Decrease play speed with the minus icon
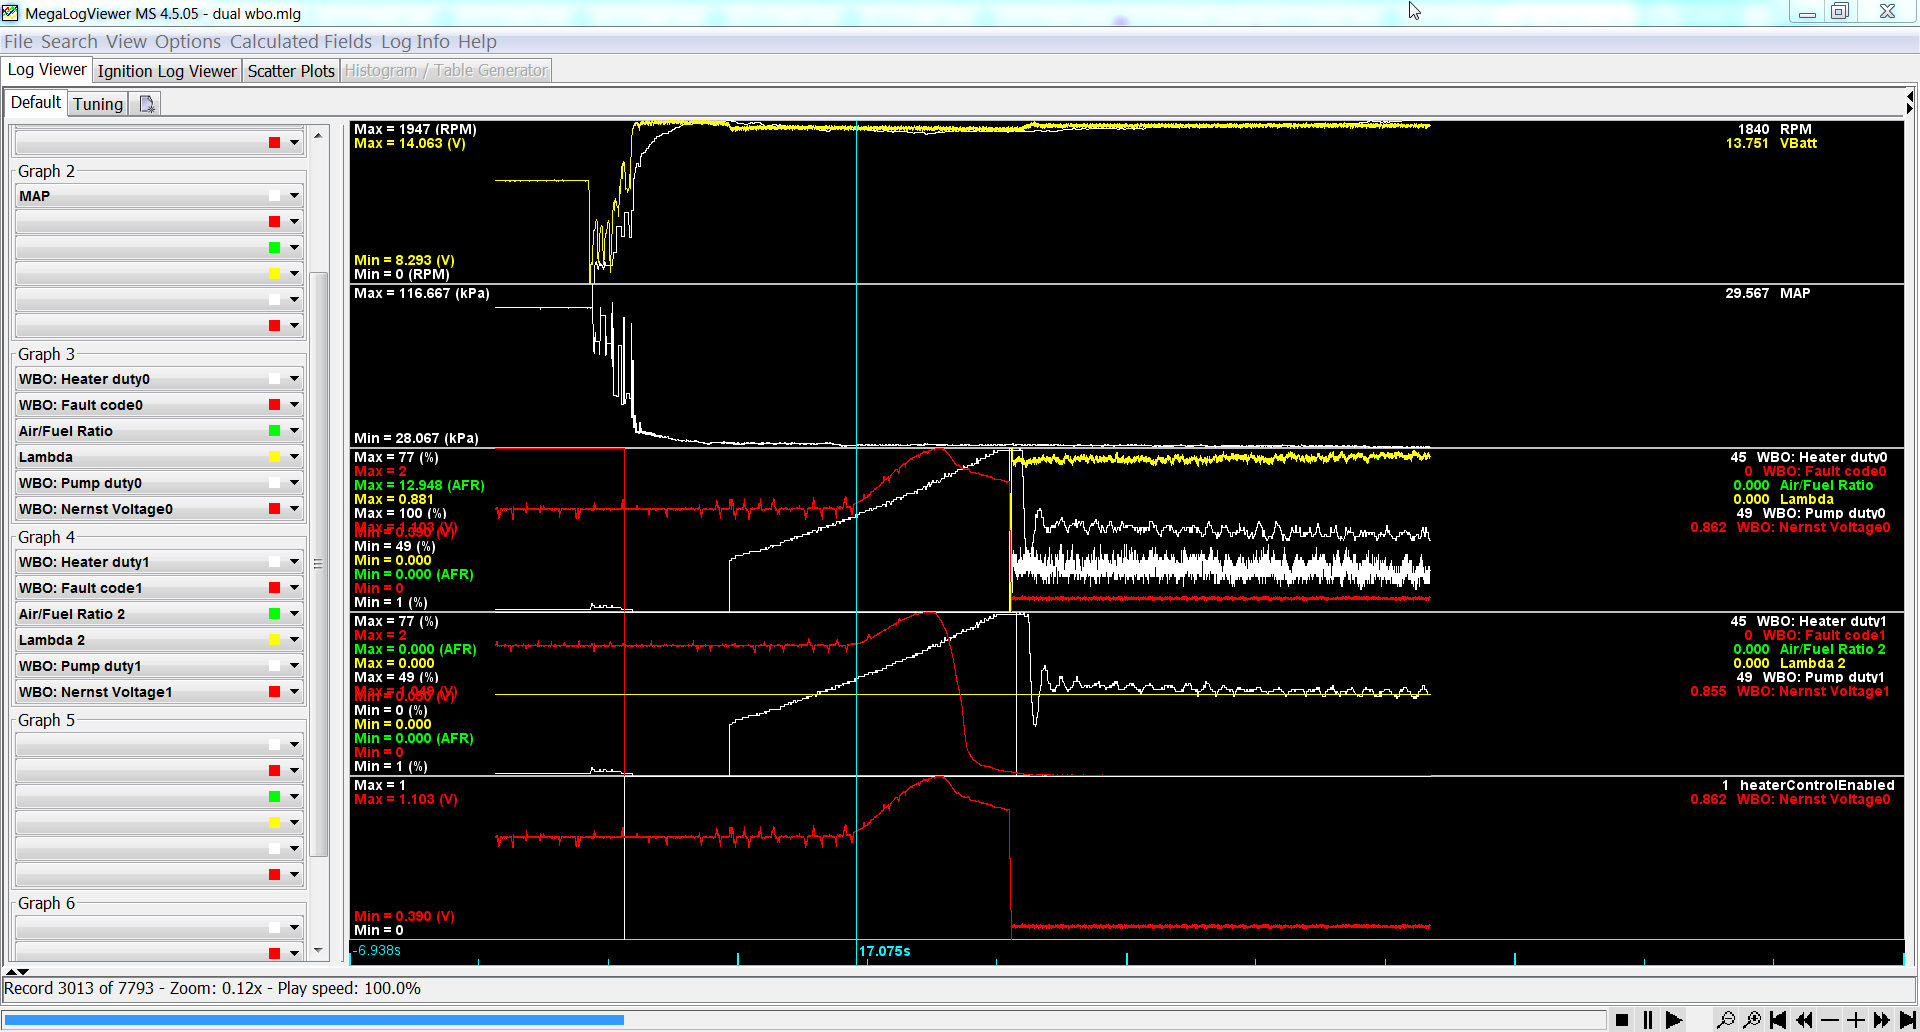Screen dimensions: 1920x1032 (x=1830, y=1020)
